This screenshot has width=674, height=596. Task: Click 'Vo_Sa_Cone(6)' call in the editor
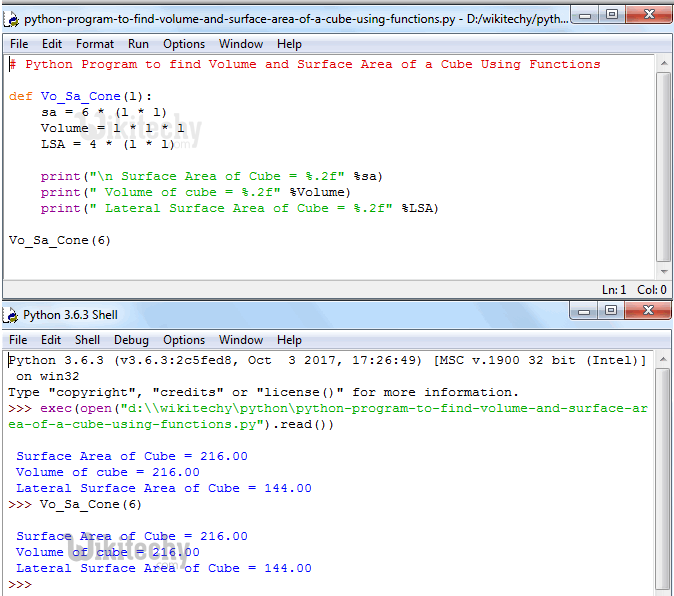[x=60, y=241]
